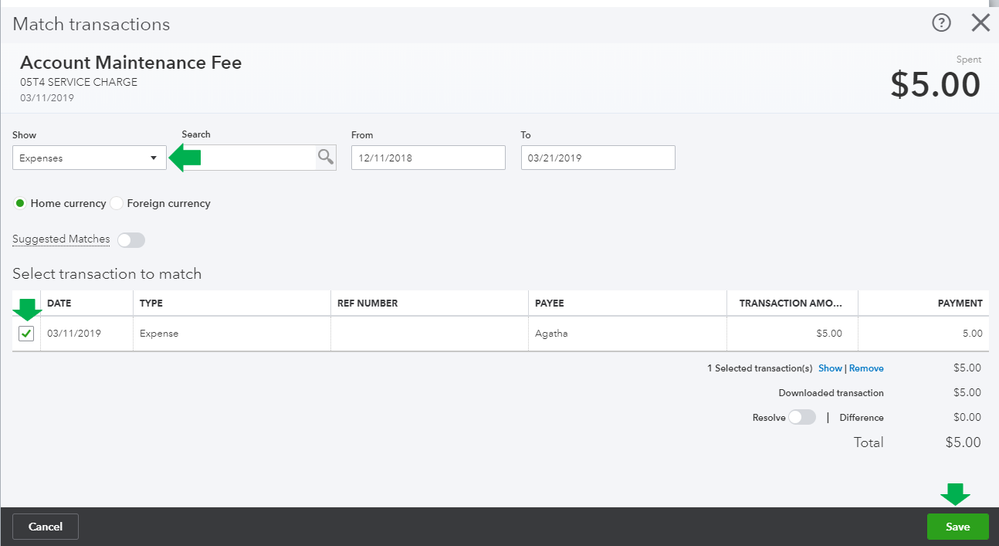Close the Match transactions dialog
The image size is (999, 546).
[x=980, y=23]
